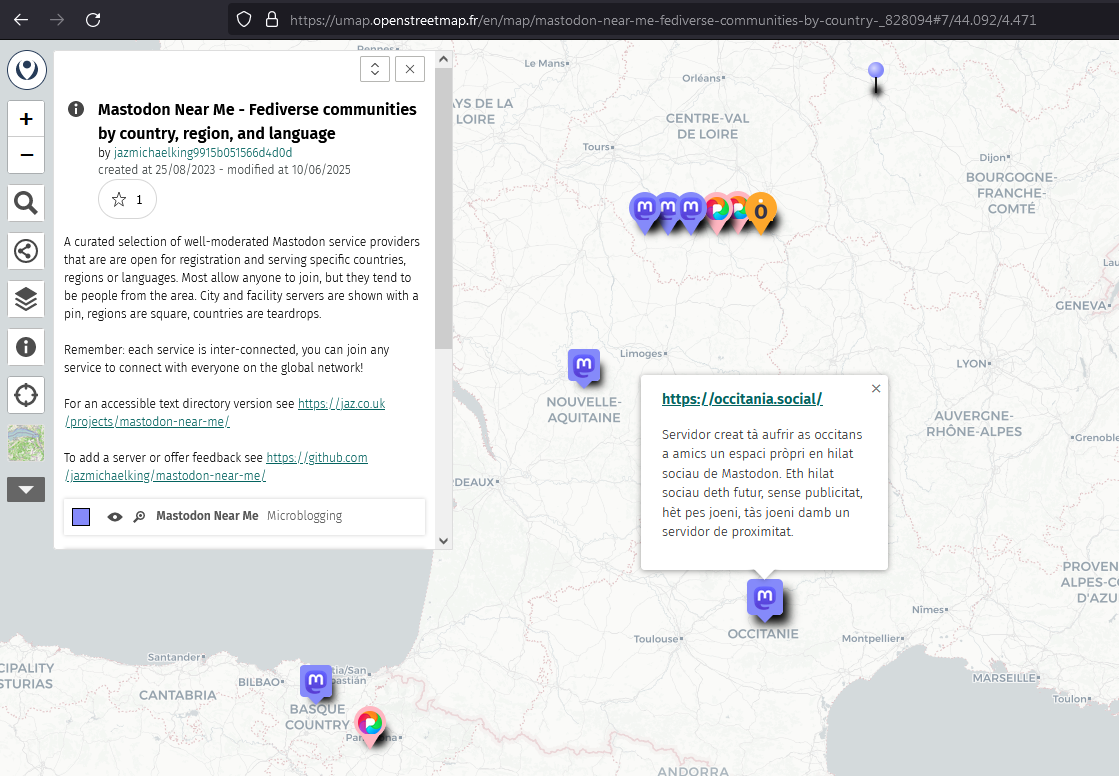1119x776 pixels.
Task: Click the Mastodon Near Me layer name
Action: pos(207,515)
